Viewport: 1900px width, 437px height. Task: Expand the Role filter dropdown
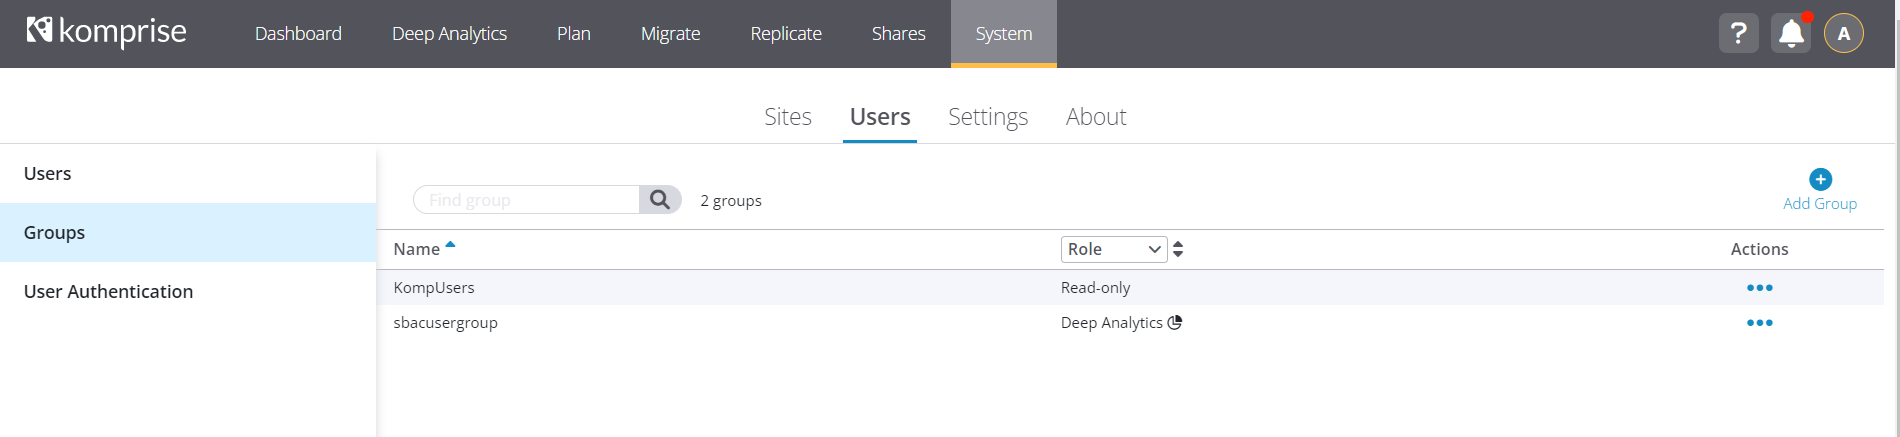click(1113, 249)
